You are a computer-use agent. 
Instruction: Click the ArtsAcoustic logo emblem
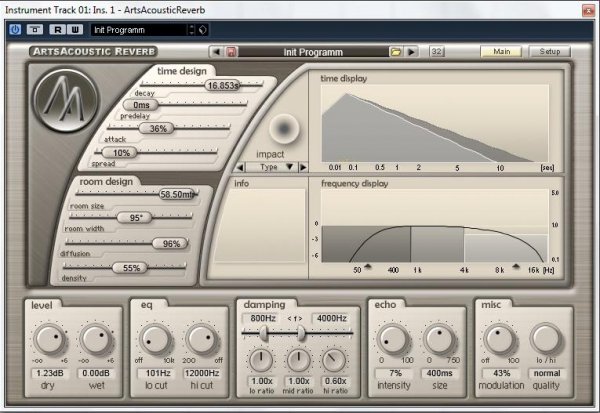click(x=66, y=101)
